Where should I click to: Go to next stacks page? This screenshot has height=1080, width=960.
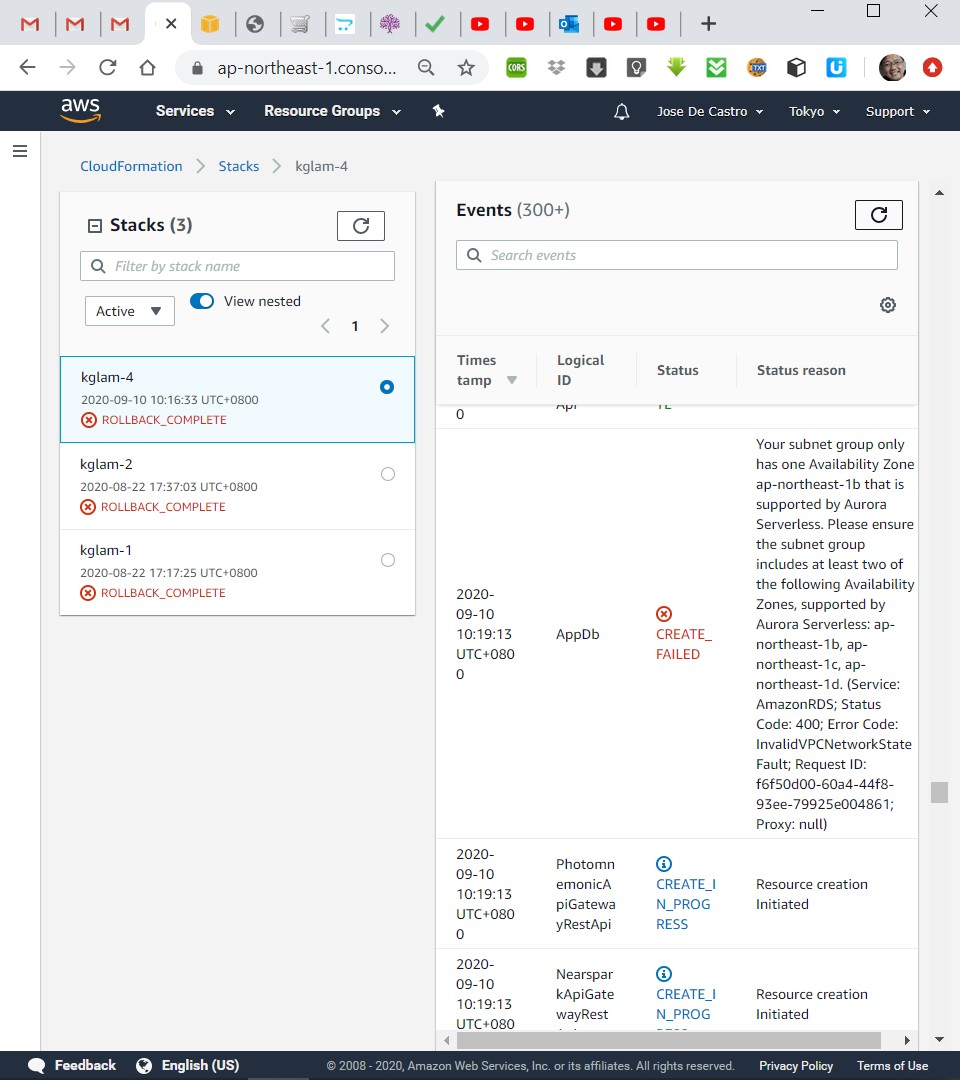click(384, 326)
